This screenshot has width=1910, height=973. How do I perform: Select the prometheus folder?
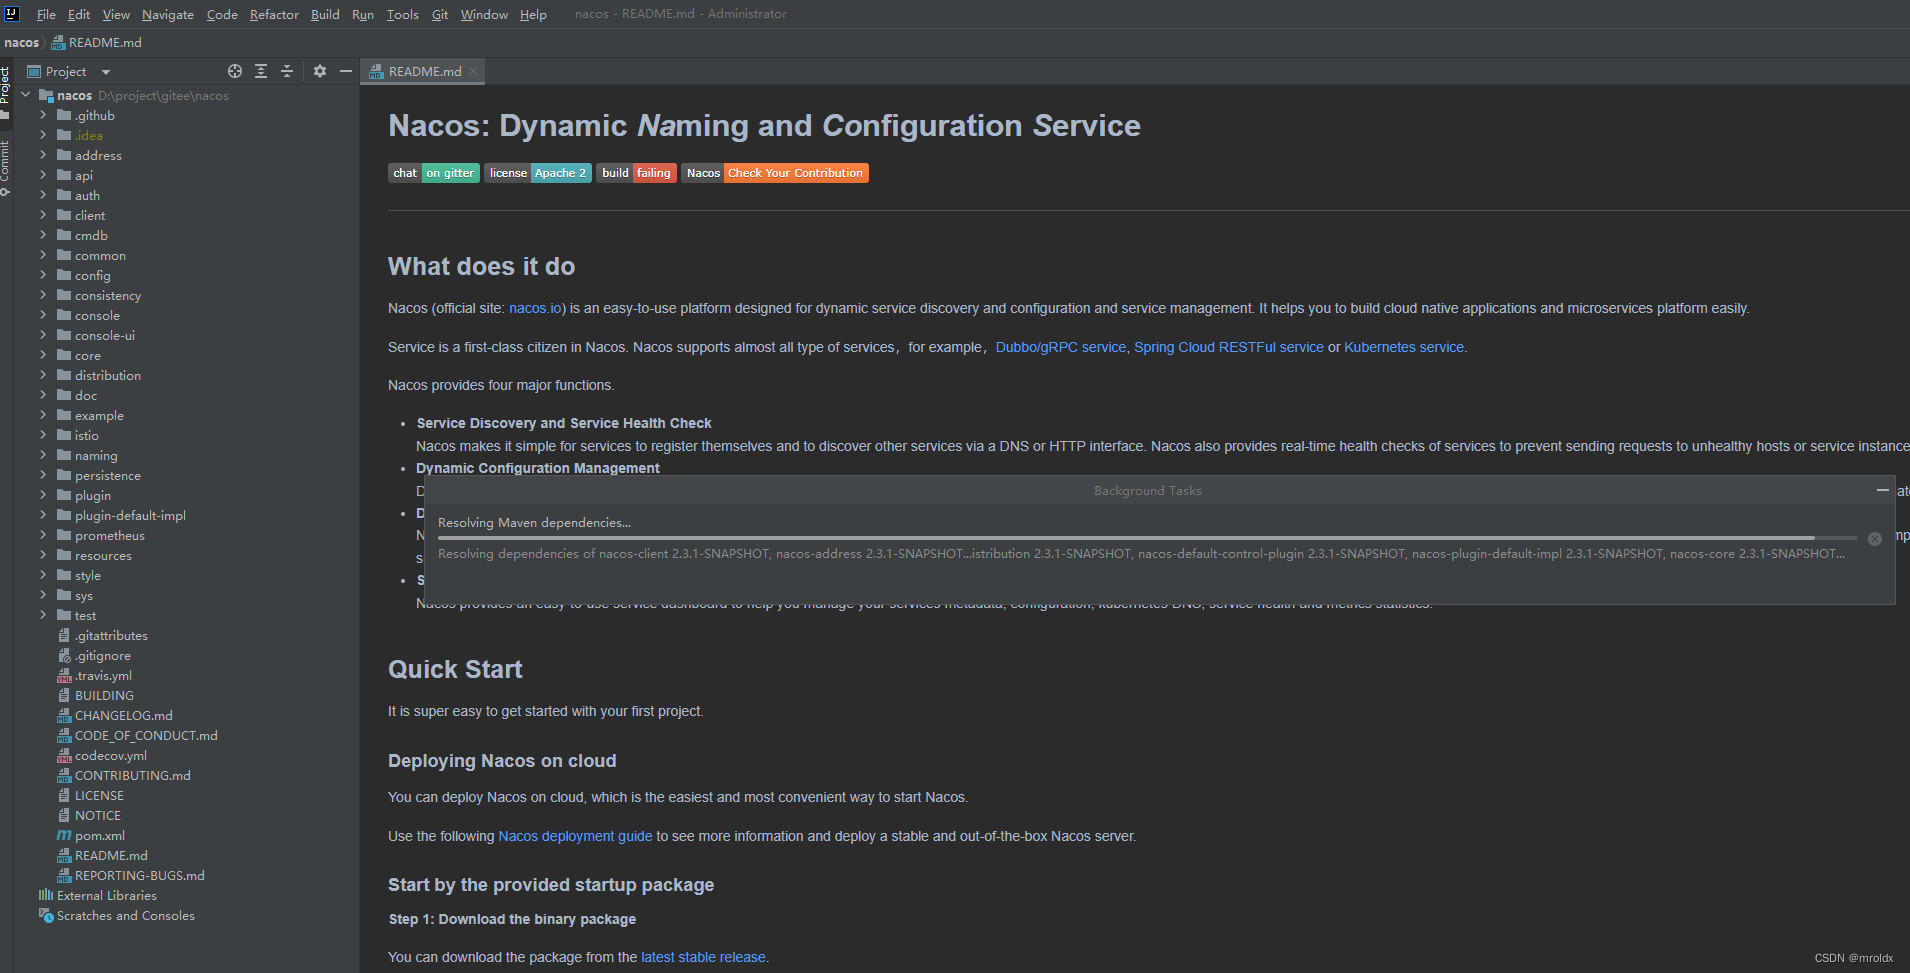pos(101,536)
